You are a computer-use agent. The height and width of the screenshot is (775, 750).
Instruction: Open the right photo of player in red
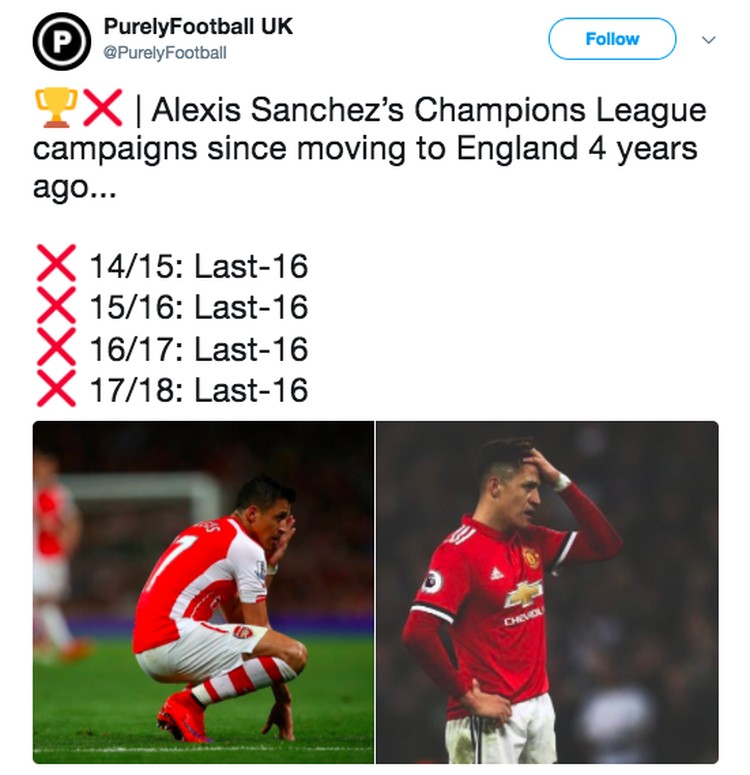tap(547, 592)
